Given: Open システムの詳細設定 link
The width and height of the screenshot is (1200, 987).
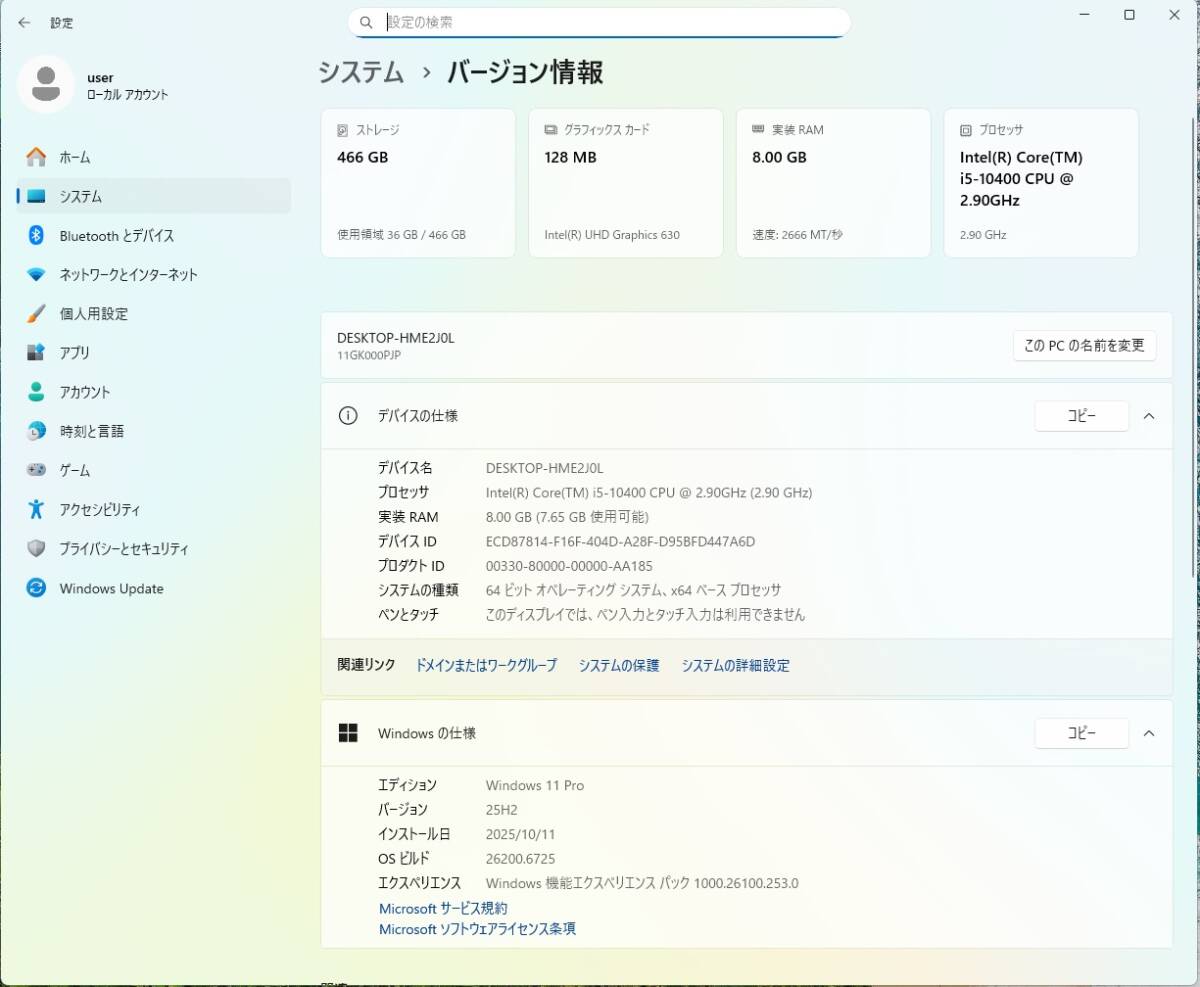Looking at the screenshot, I should pyautogui.click(x=735, y=666).
